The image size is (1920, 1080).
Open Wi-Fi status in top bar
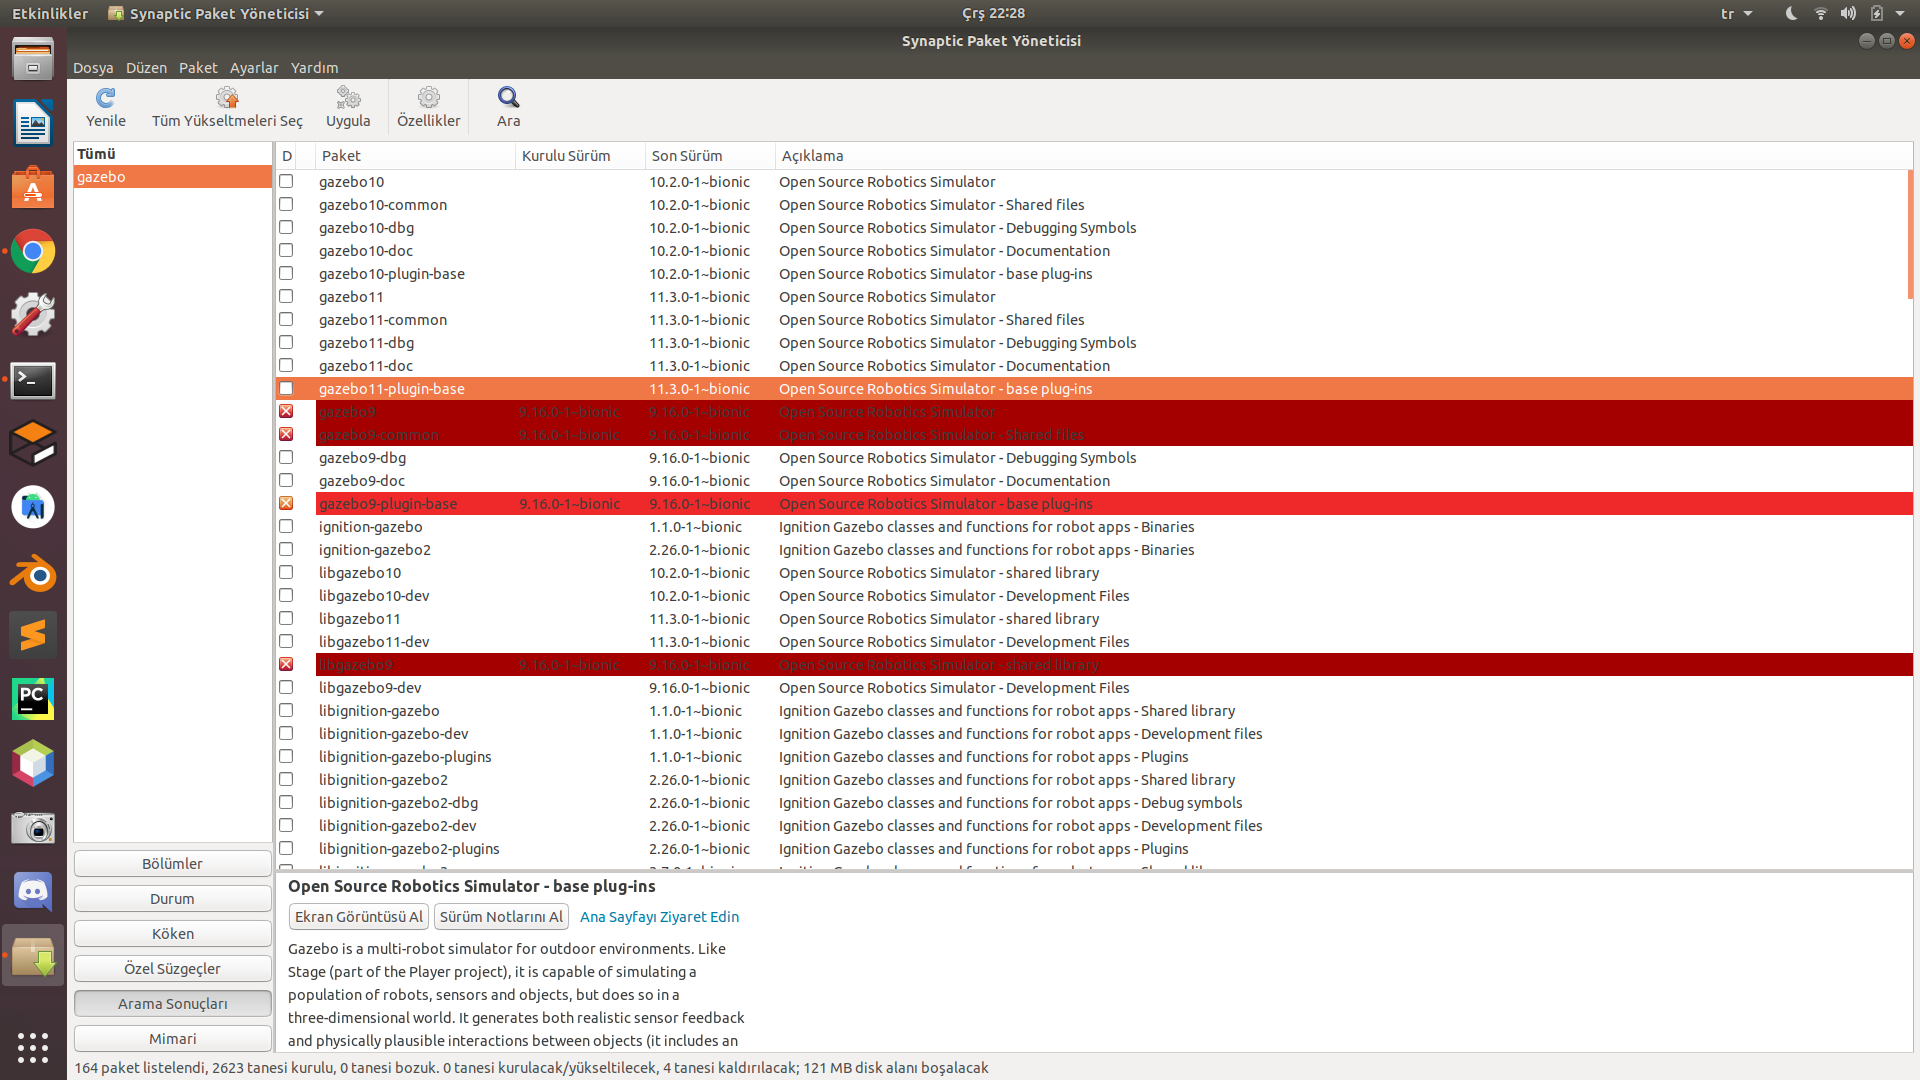(1820, 13)
